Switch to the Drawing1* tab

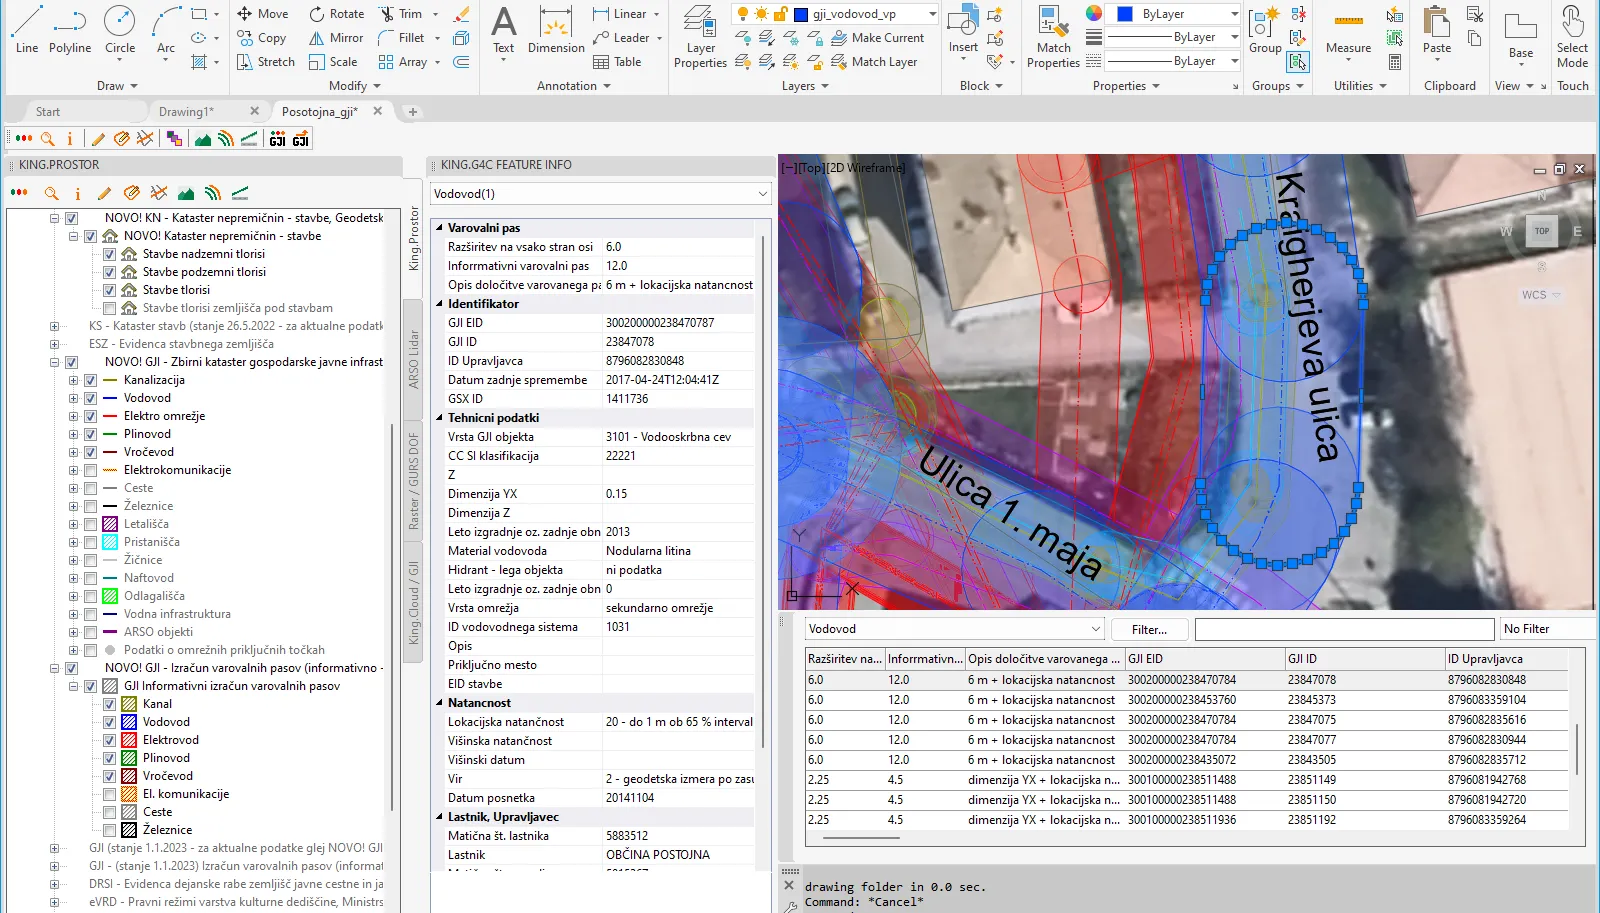[x=186, y=112]
